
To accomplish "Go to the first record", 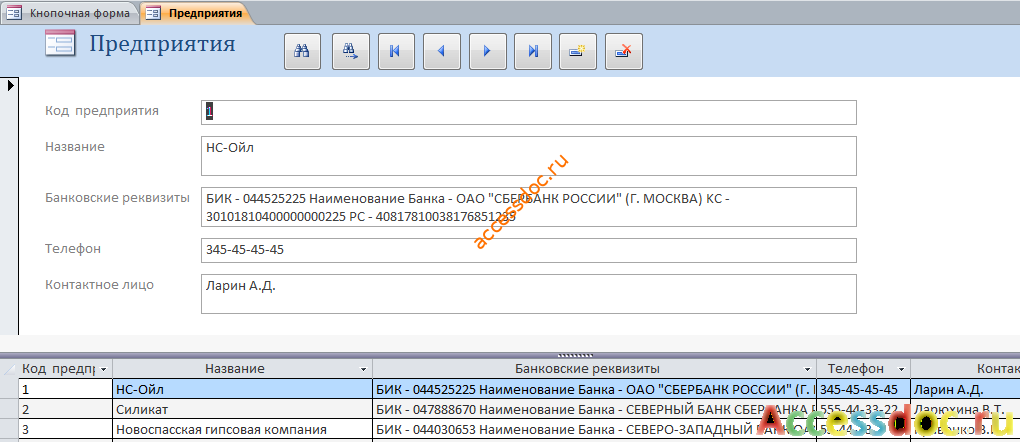I will 396,51.
